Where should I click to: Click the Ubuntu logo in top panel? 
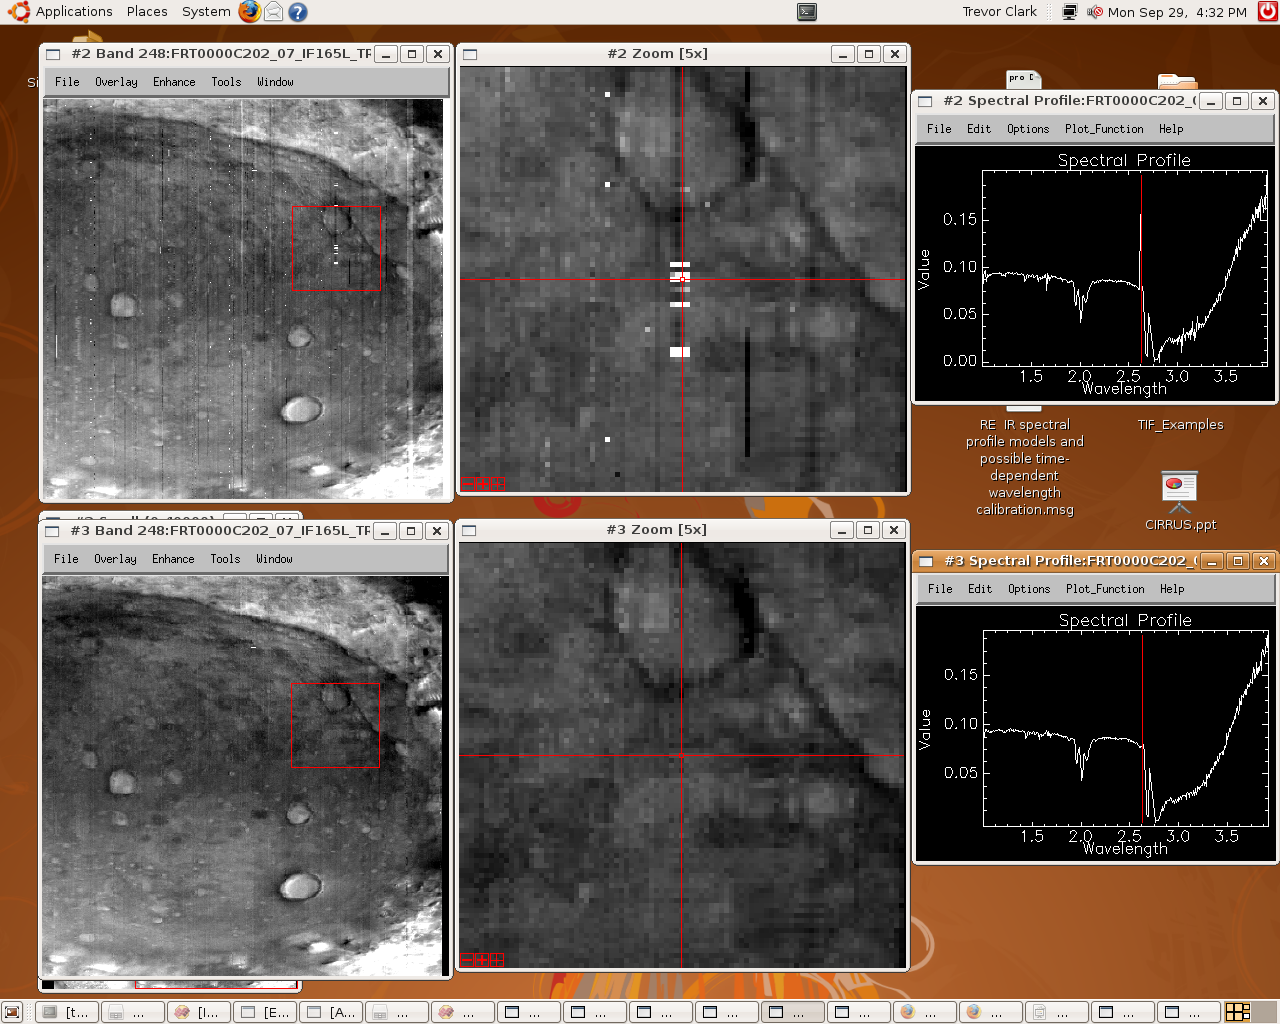click(18, 12)
